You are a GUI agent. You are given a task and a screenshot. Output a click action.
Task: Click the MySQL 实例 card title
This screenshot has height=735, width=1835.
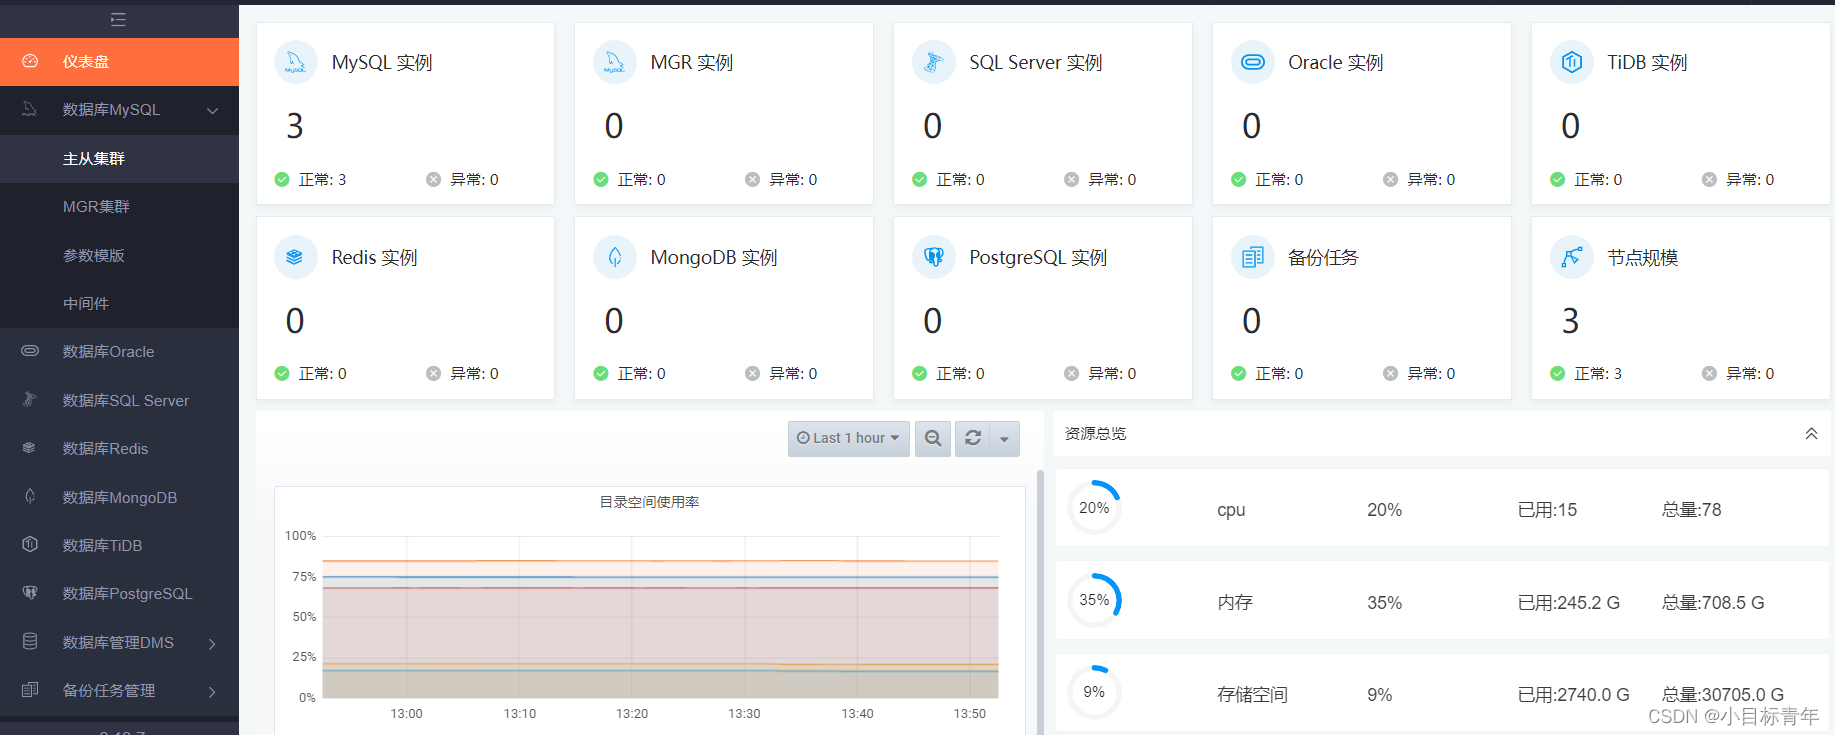[x=382, y=62]
